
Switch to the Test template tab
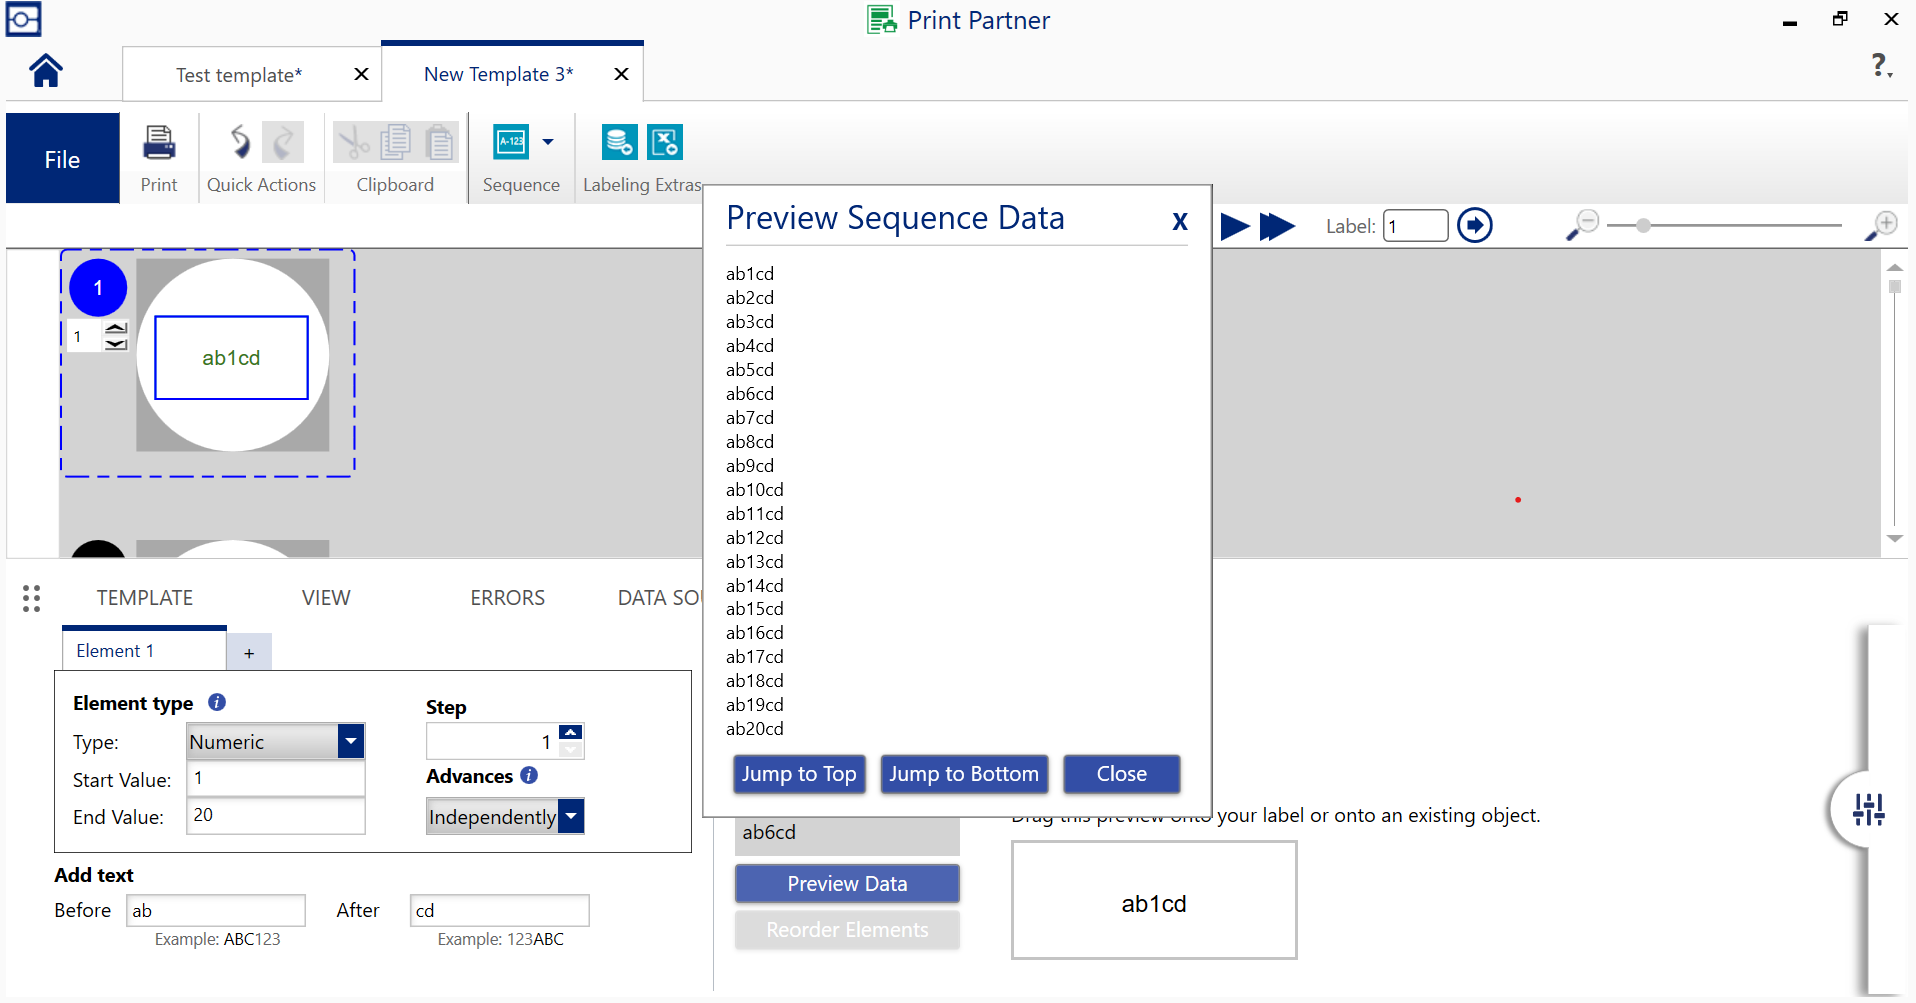239,75
